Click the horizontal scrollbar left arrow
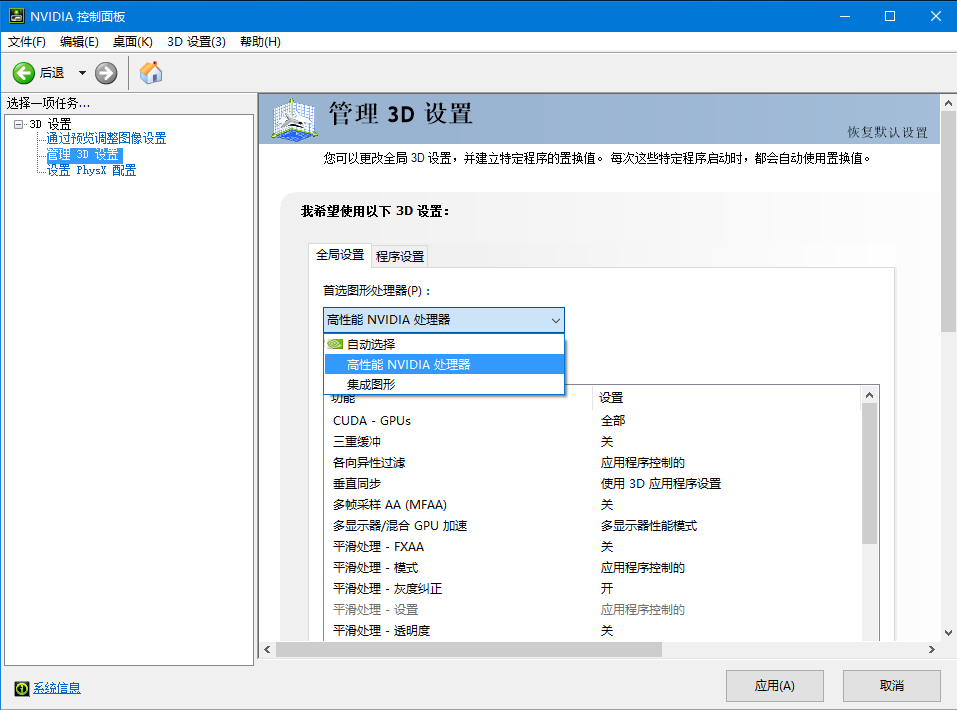 [267, 650]
